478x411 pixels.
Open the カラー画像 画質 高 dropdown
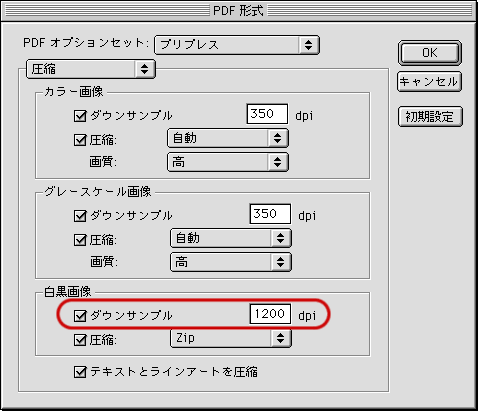[x=228, y=162]
